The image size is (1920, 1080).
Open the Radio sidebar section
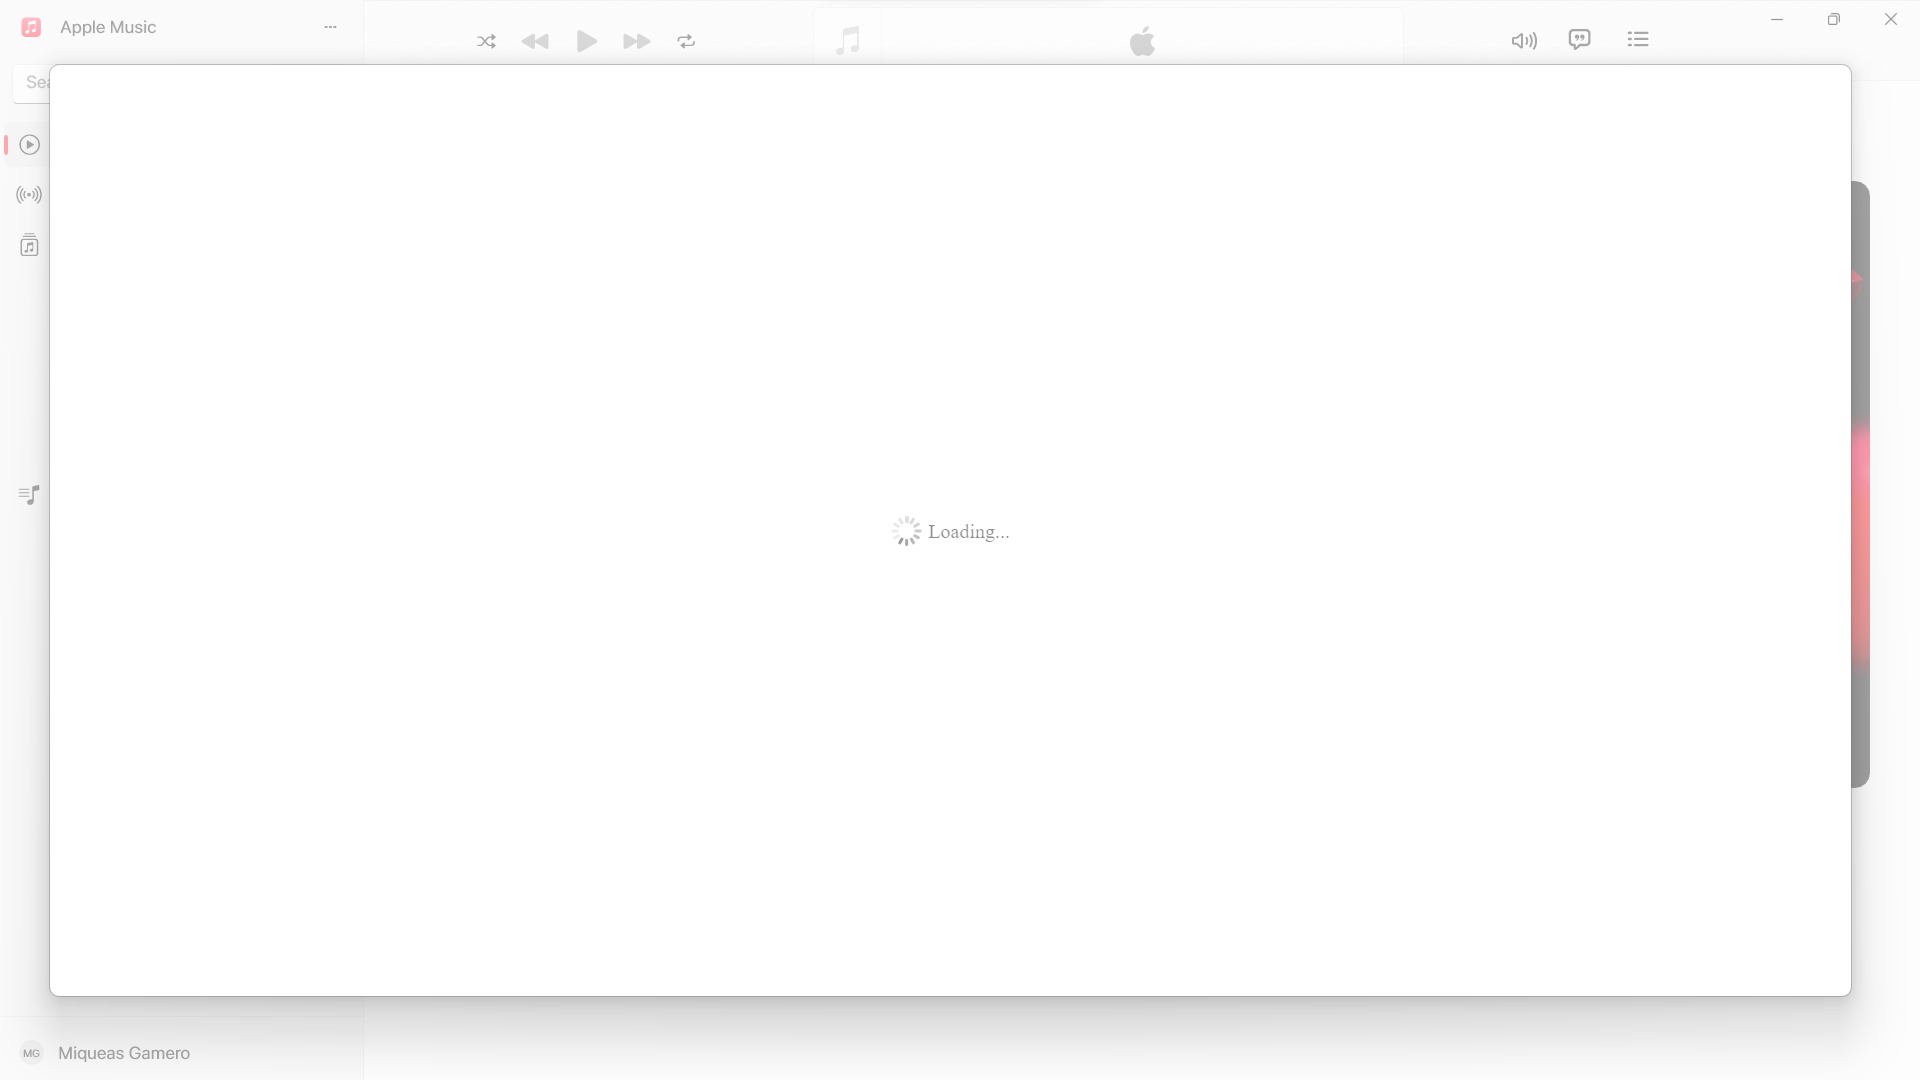[x=30, y=195]
